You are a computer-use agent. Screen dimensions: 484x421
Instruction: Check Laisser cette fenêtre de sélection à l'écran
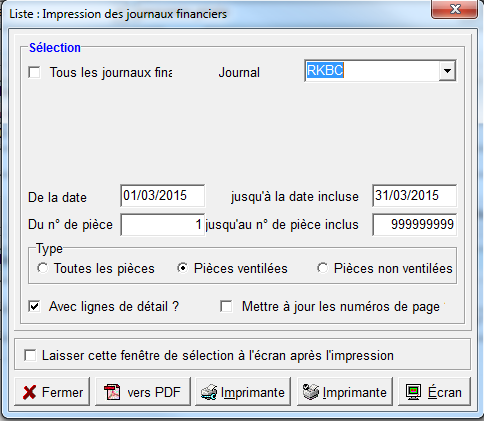click(30, 355)
